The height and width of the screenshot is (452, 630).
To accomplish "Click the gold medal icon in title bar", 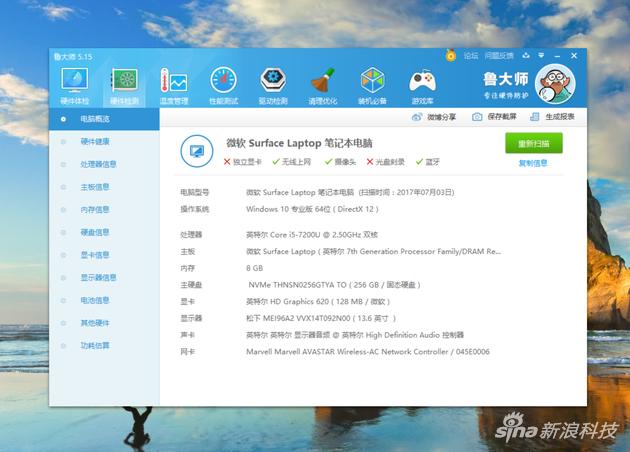I will click(x=451, y=55).
